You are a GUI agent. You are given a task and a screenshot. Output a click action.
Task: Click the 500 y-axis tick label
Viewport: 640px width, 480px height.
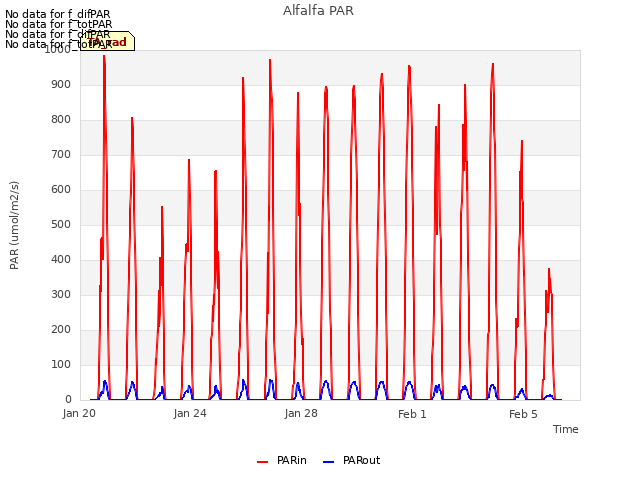click(x=61, y=224)
